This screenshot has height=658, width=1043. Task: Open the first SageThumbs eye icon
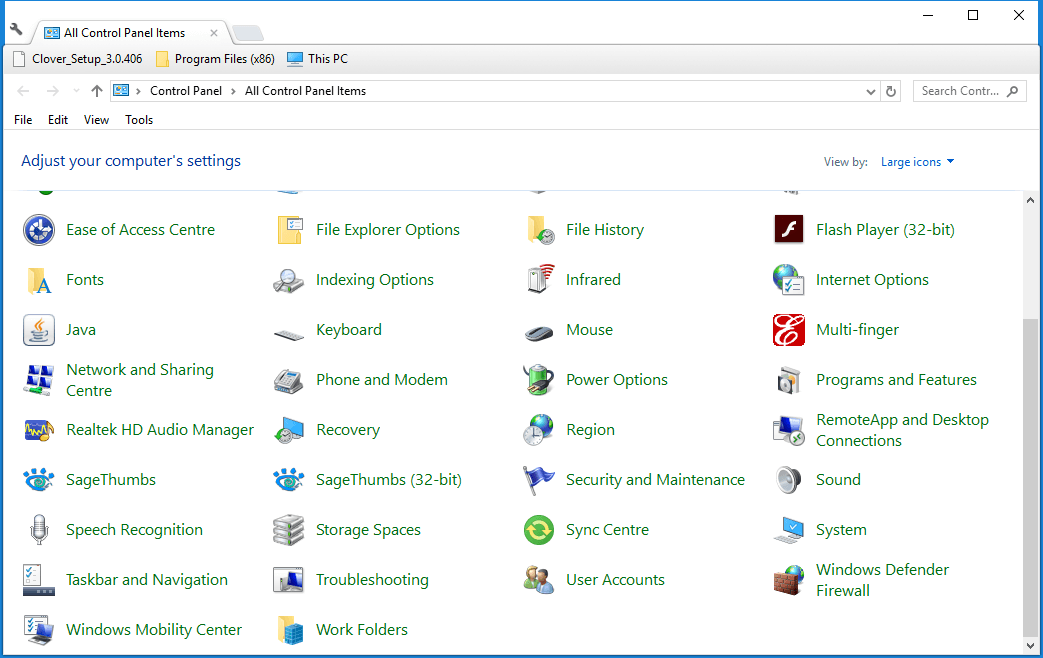tap(39, 480)
